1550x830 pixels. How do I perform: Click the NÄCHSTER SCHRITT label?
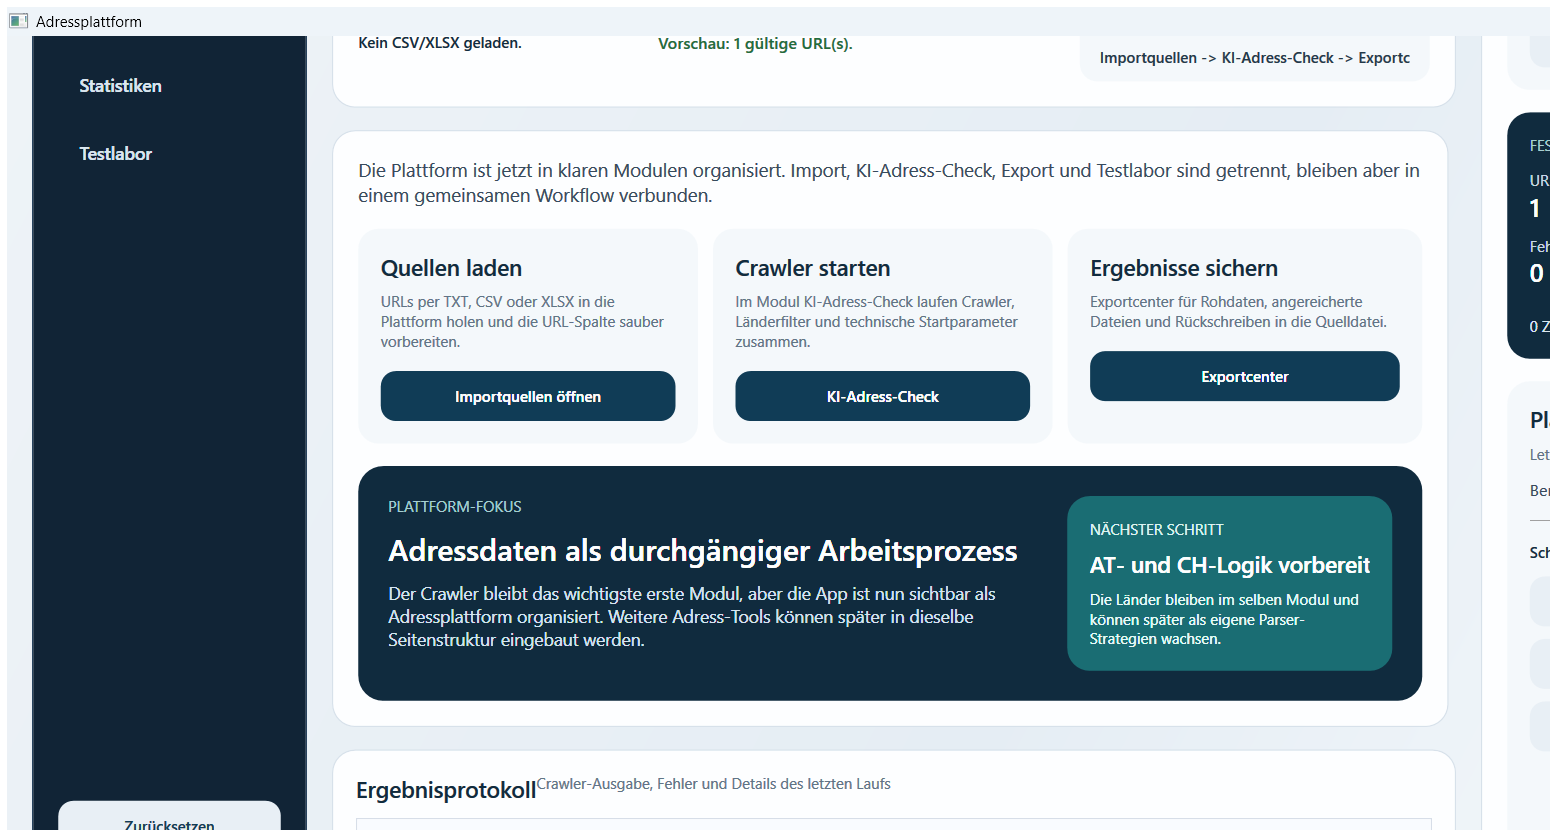tap(1156, 530)
